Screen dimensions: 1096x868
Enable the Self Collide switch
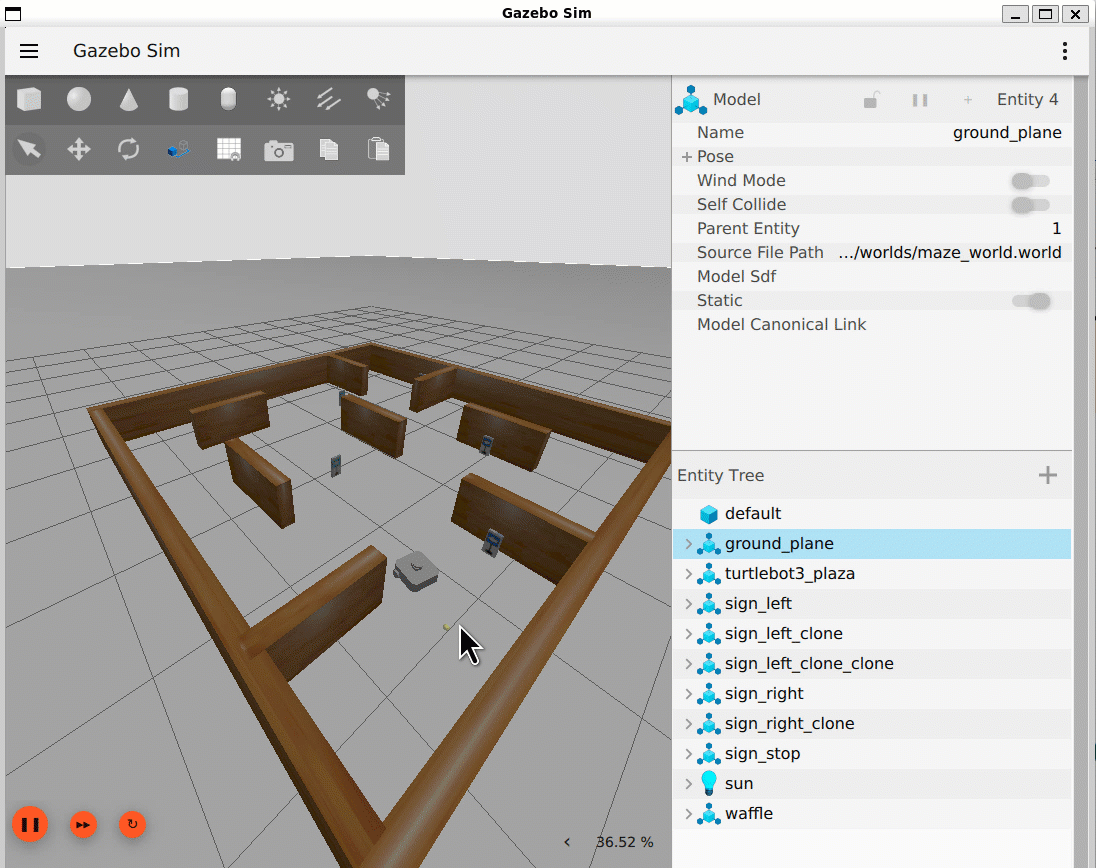pyautogui.click(x=1029, y=205)
